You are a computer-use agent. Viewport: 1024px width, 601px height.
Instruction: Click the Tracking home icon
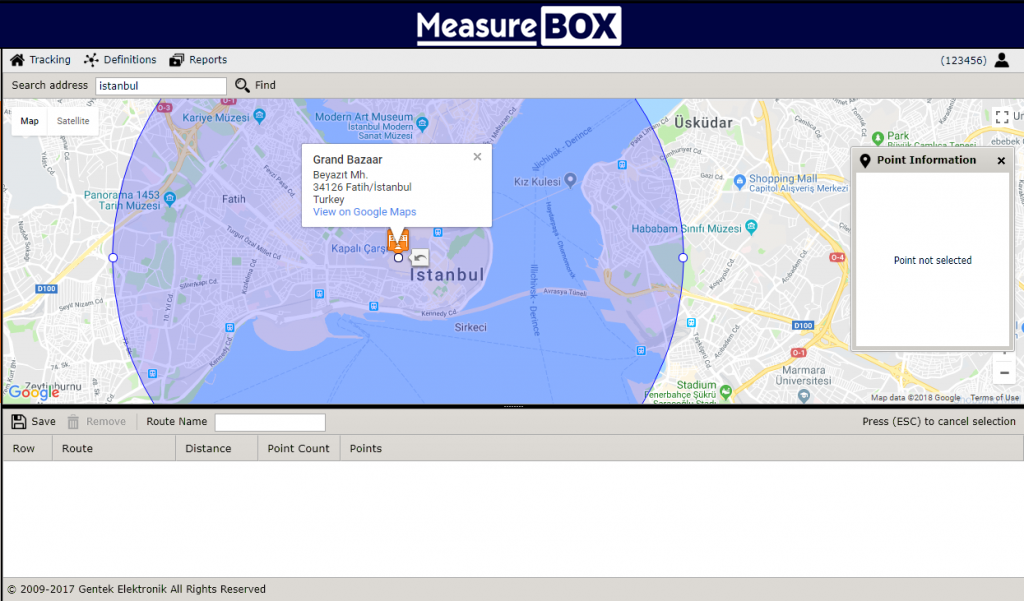coord(17,60)
